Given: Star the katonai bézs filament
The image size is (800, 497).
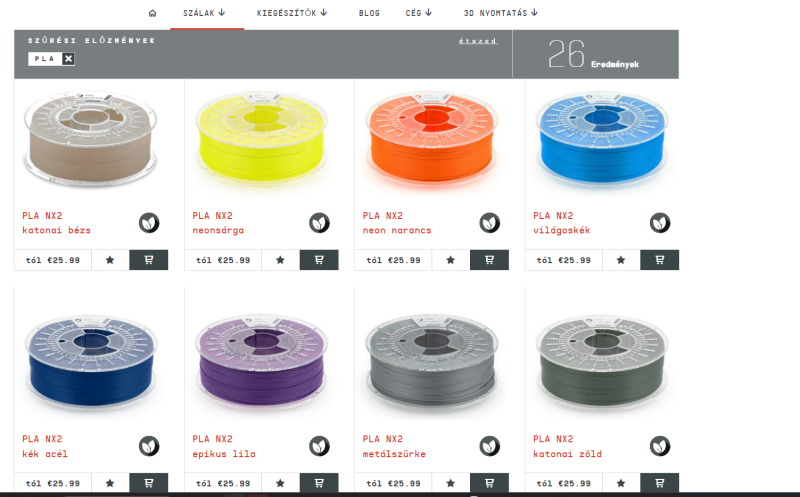Looking at the screenshot, I should pyautogui.click(x=110, y=260).
